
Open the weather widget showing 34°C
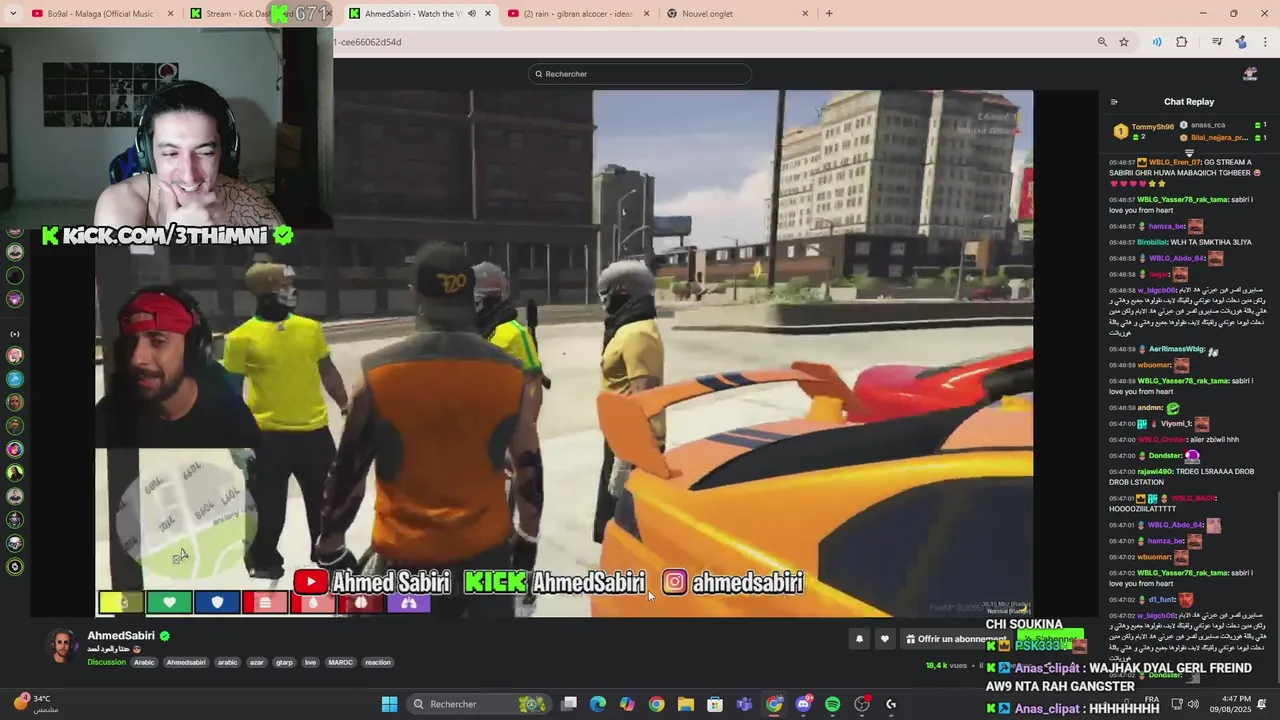[35, 703]
